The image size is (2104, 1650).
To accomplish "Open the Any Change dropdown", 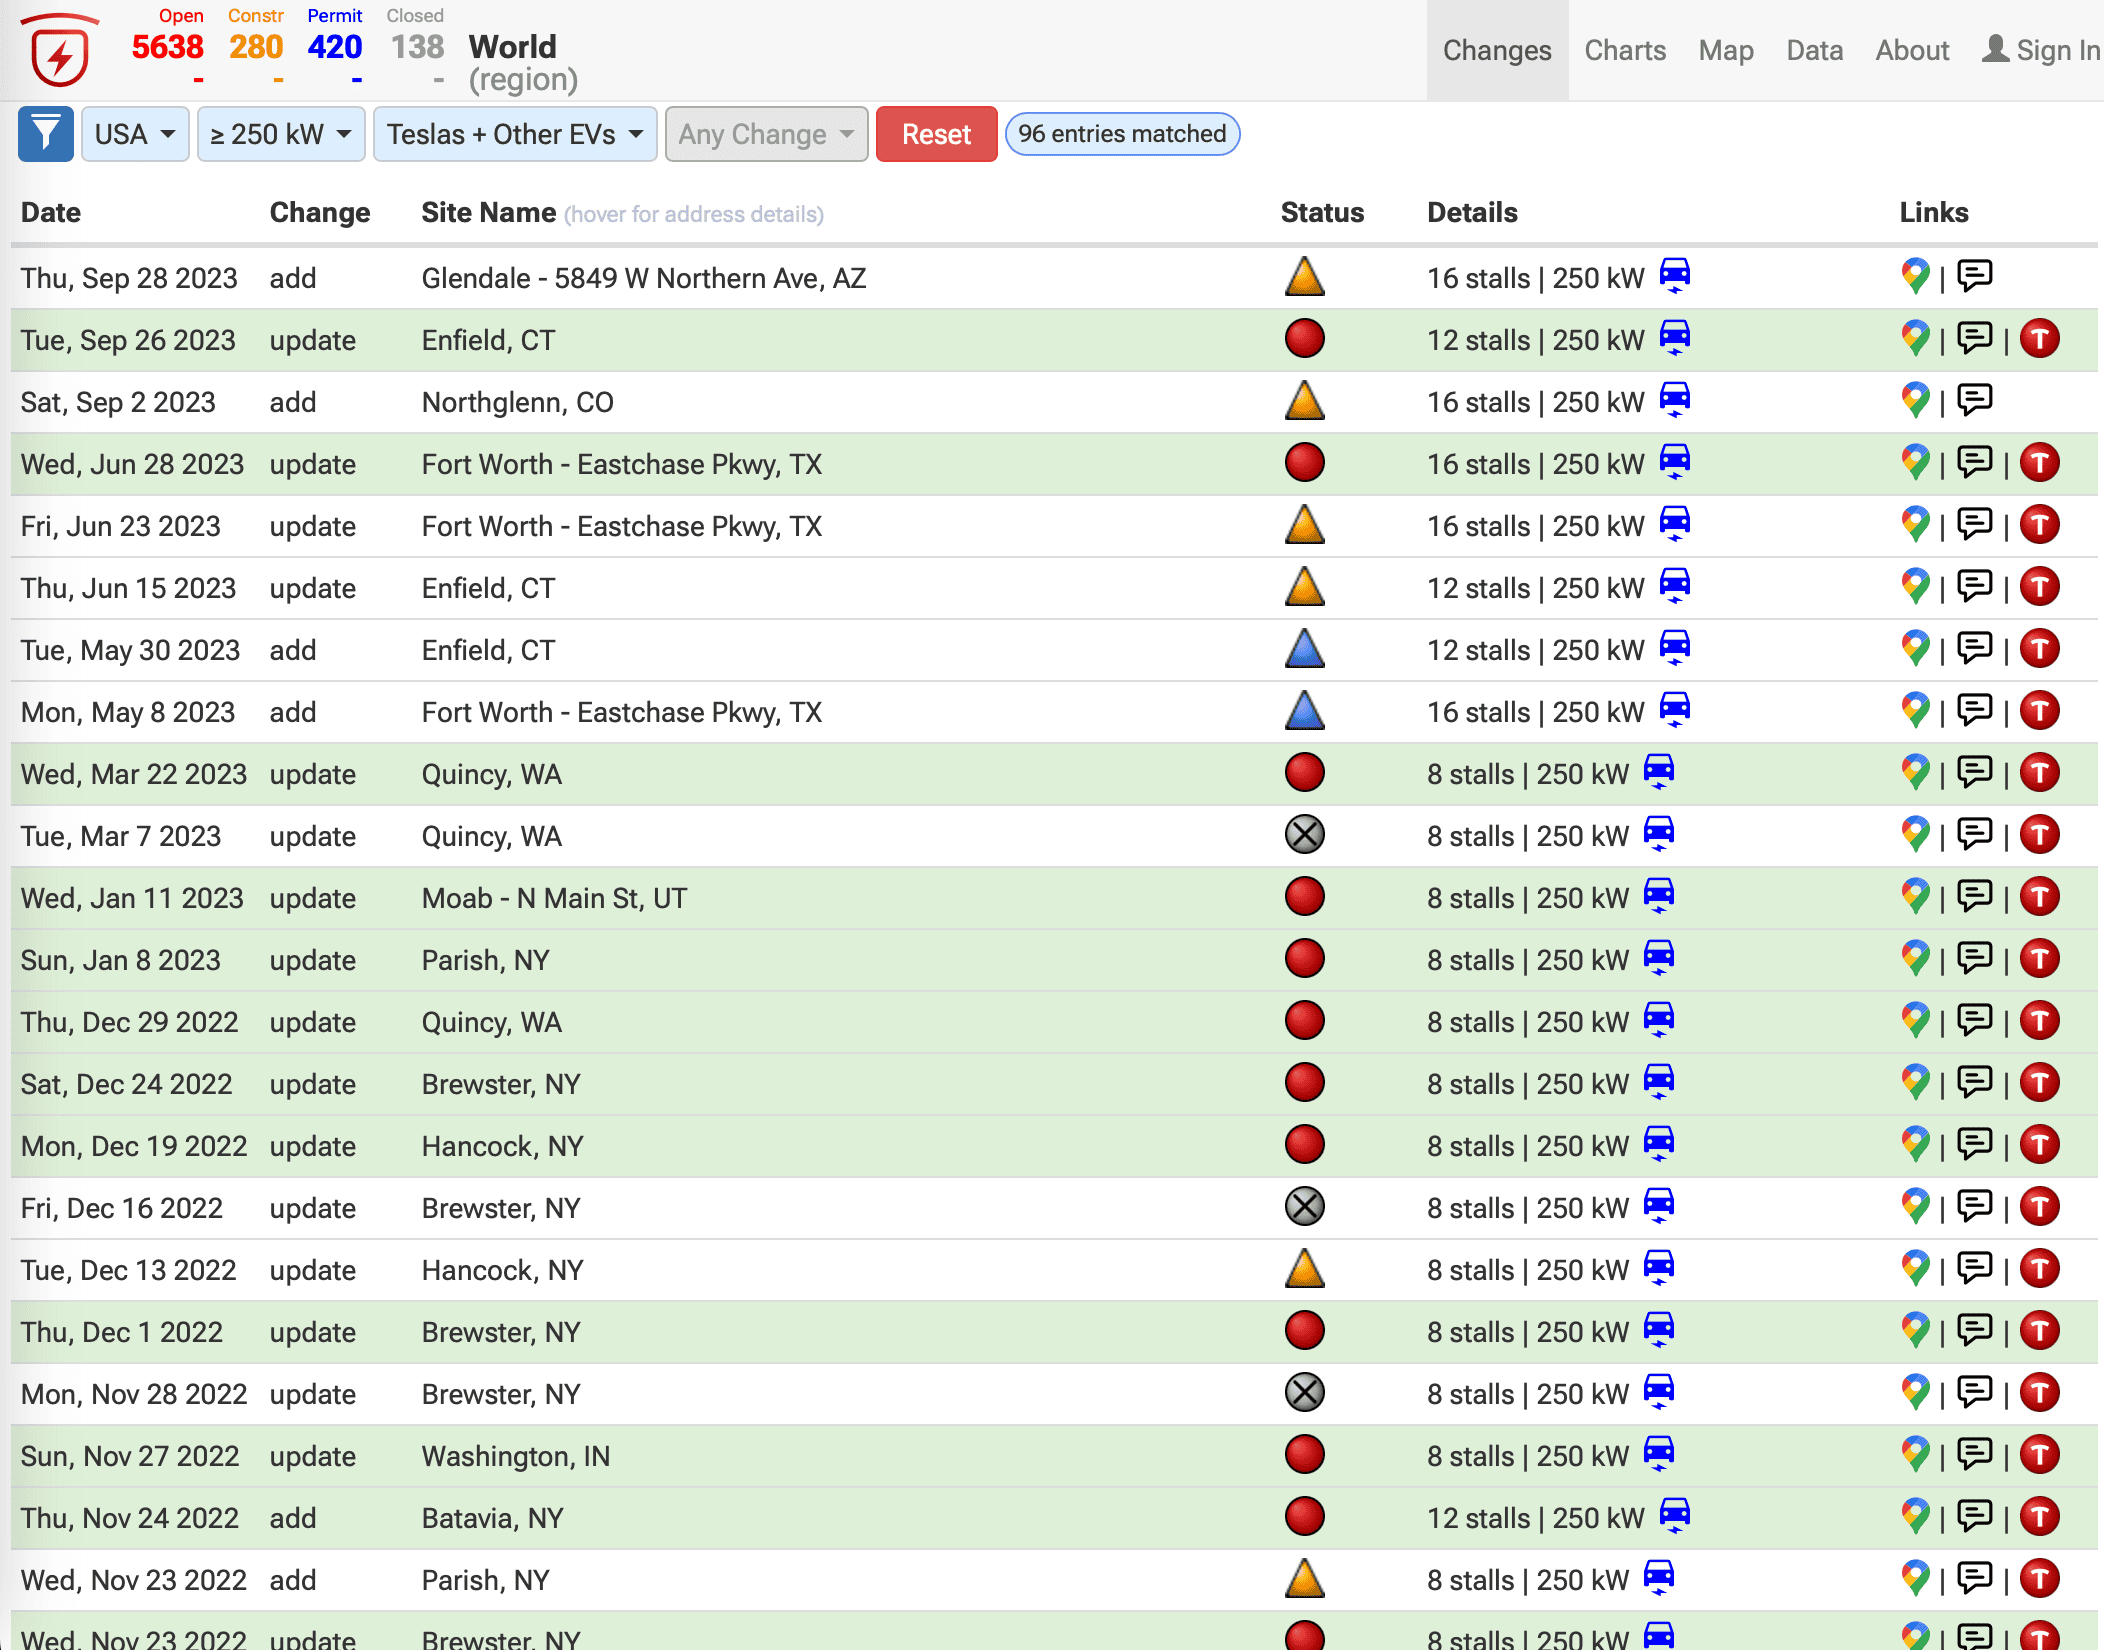I will [x=766, y=134].
